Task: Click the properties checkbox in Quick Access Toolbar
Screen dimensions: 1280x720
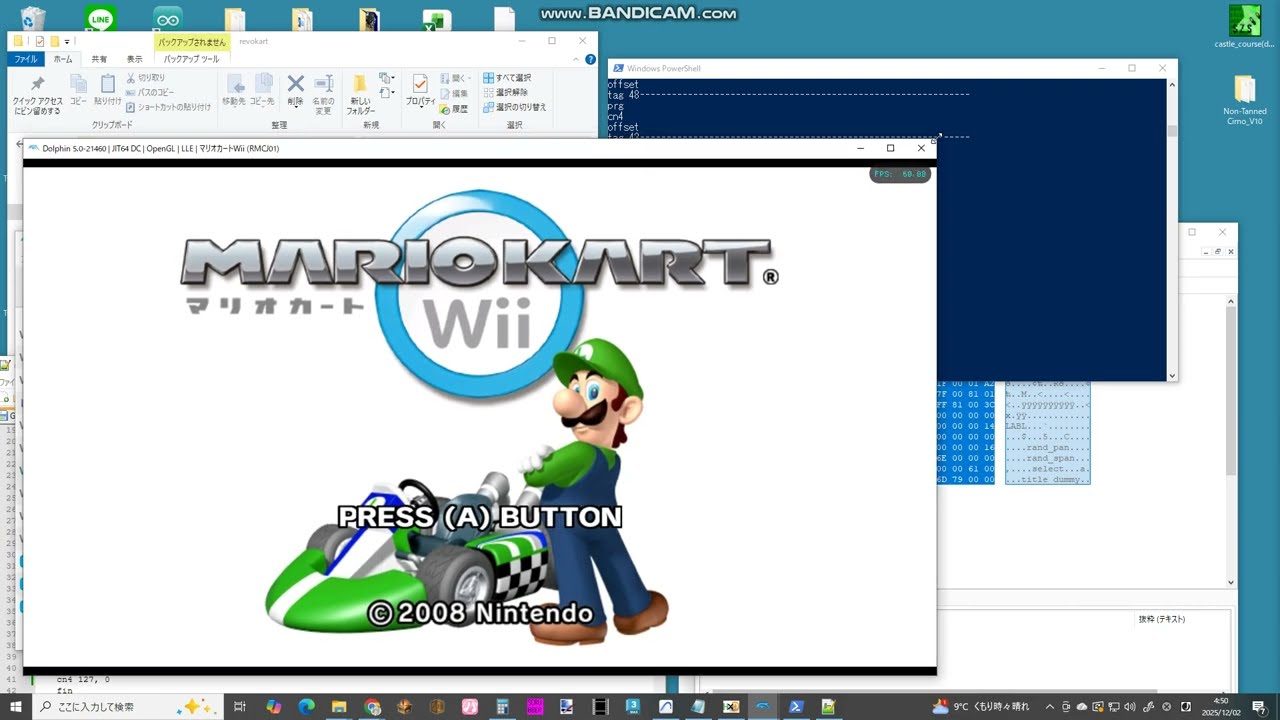Action: tap(40, 41)
